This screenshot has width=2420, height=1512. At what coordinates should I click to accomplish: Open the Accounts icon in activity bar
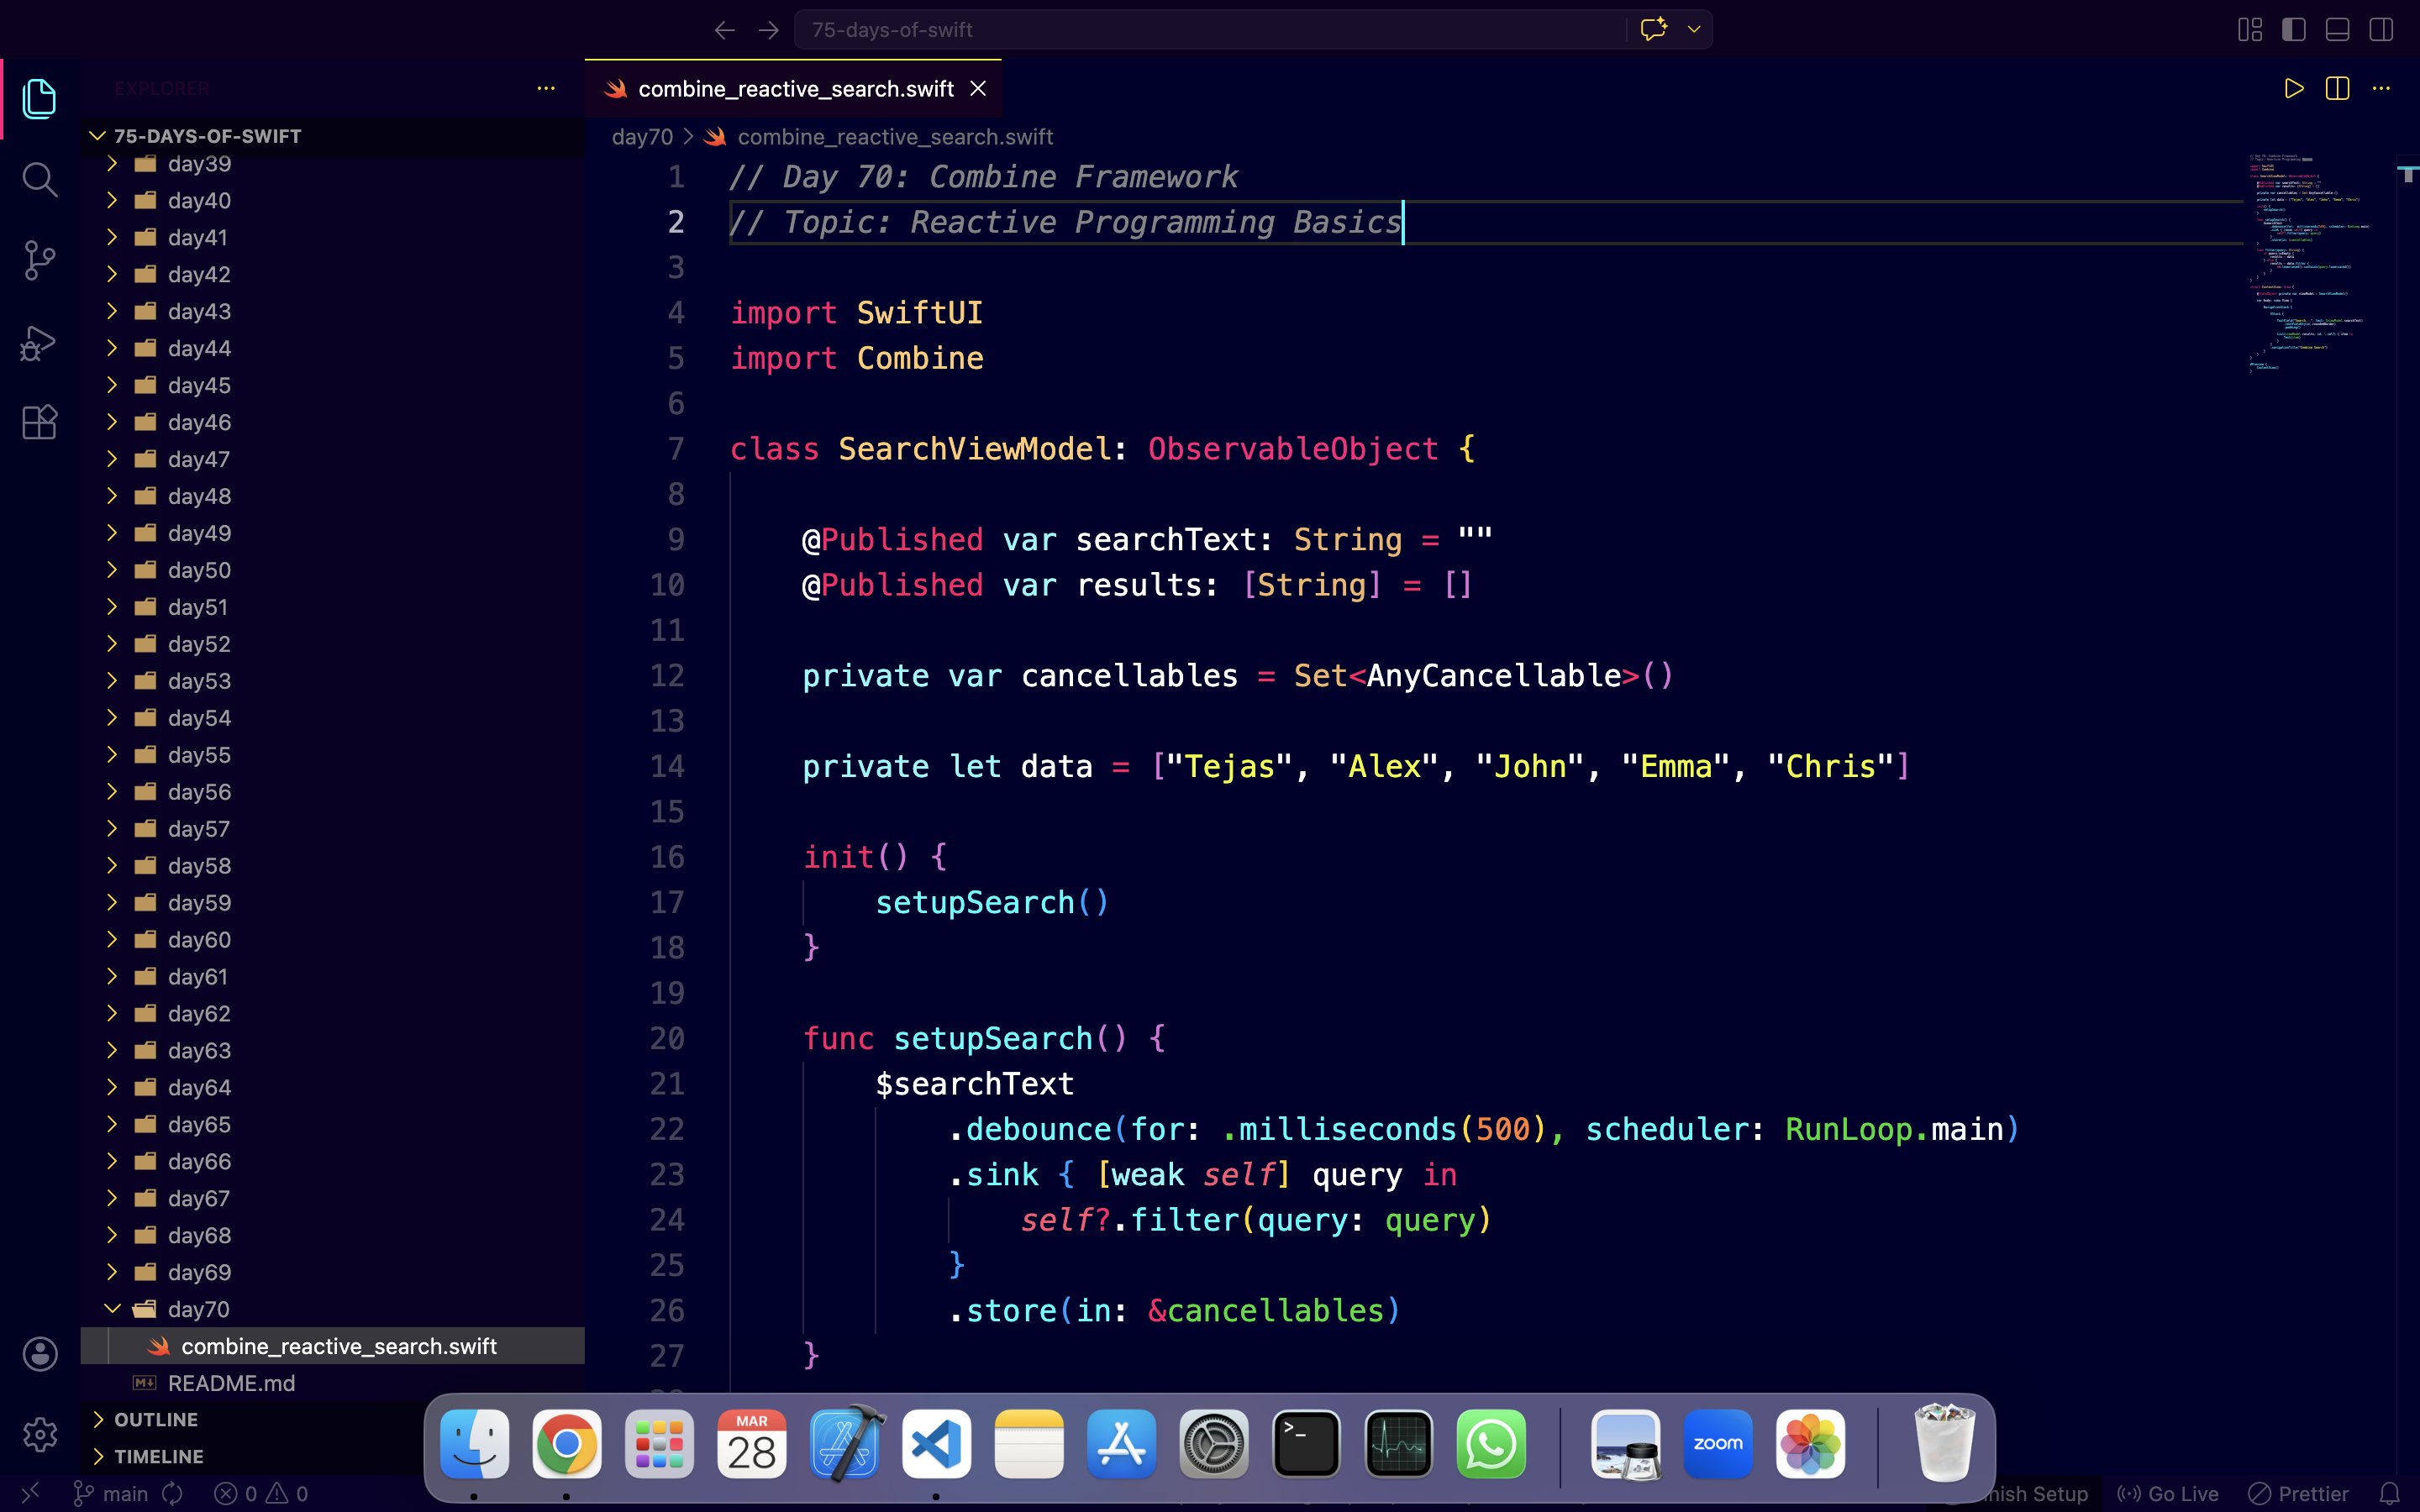point(39,1354)
